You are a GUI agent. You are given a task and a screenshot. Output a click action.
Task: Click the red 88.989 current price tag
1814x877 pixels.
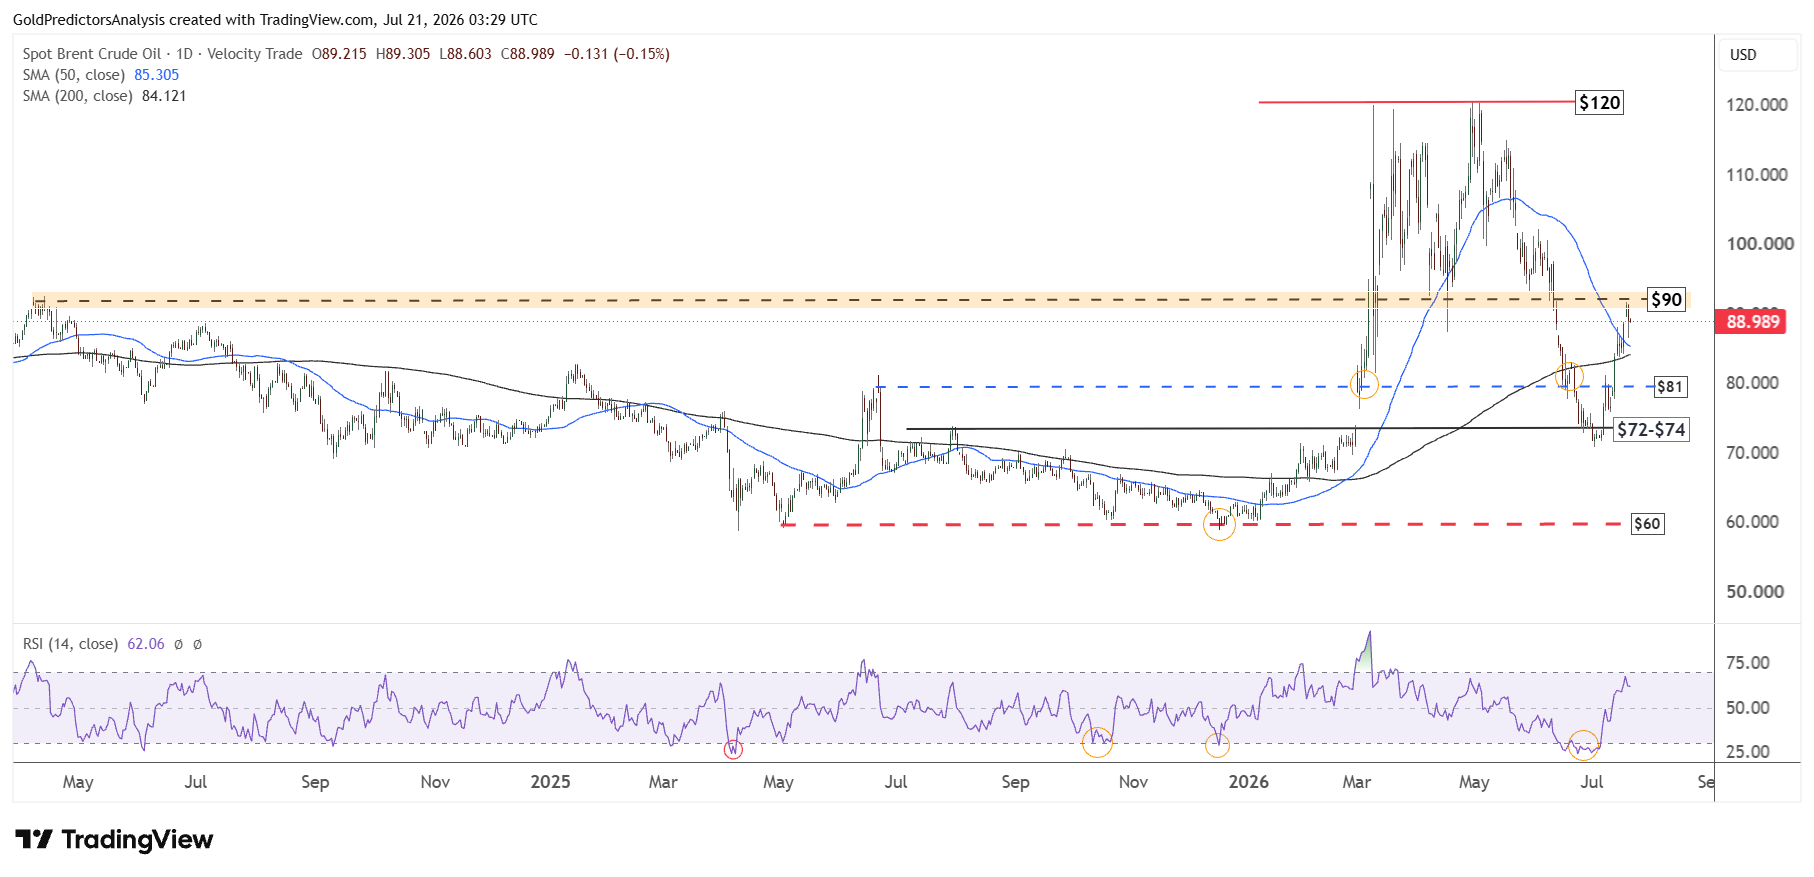coord(1753,322)
